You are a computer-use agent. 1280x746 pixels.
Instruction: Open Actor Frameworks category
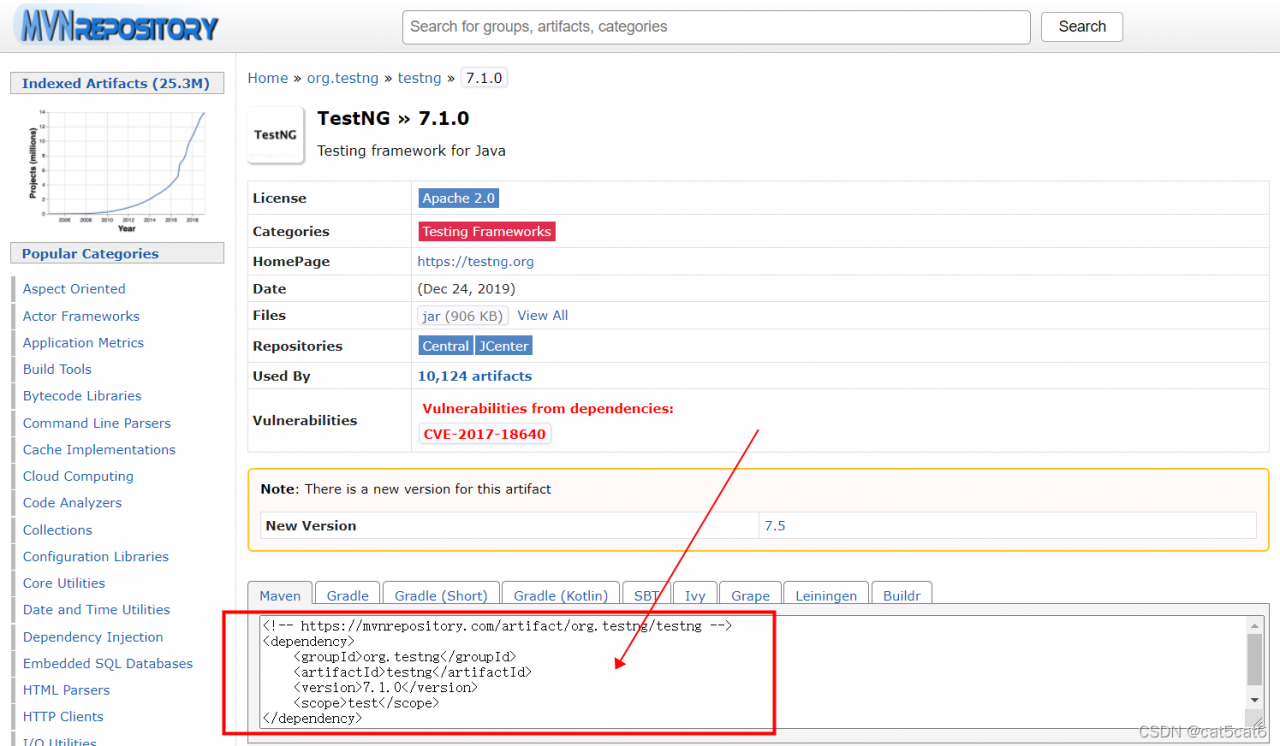pyautogui.click(x=81, y=316)
